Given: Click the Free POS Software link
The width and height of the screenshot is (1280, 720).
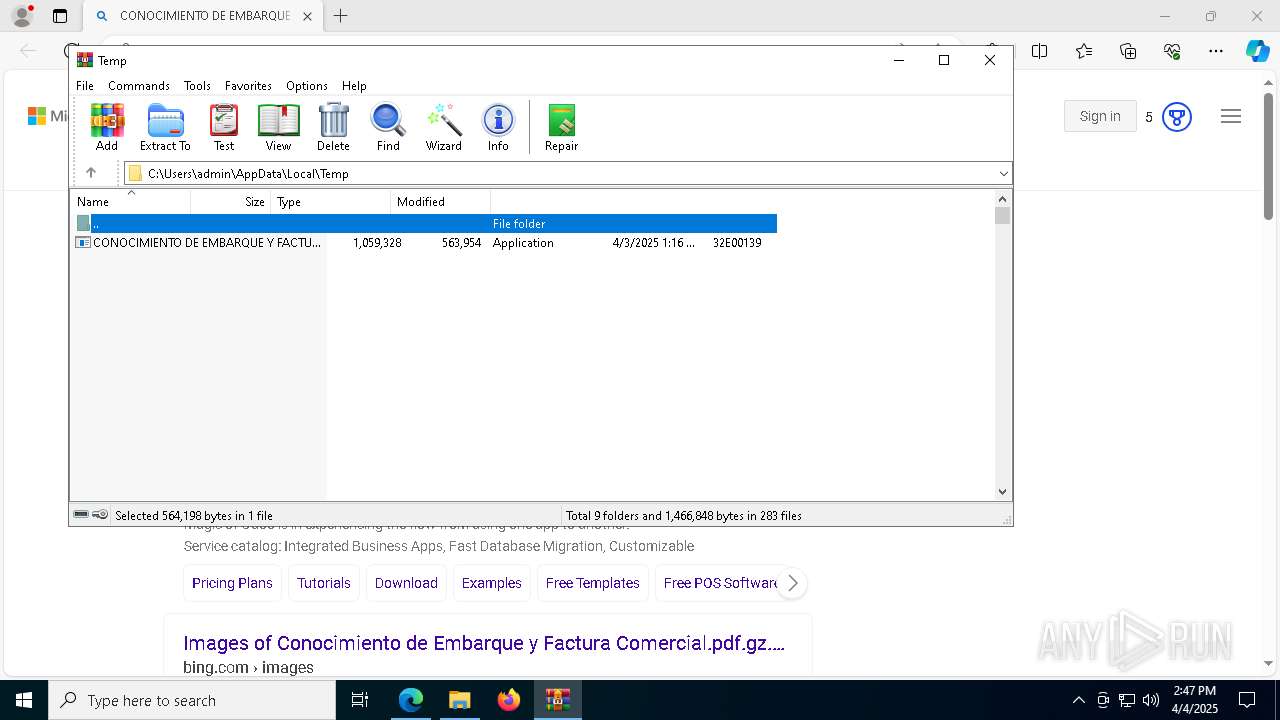Looking at the screenshot, I should 721,583.
